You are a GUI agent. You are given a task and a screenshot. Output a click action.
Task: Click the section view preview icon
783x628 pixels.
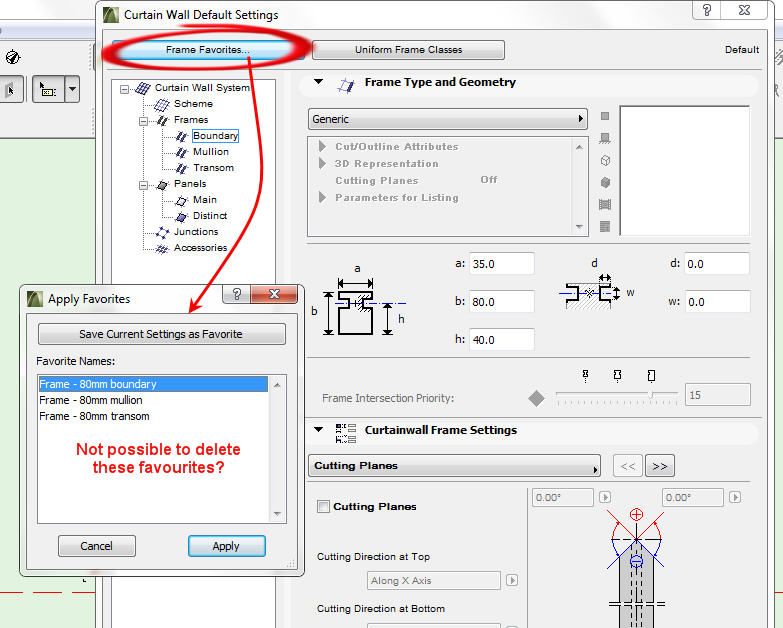(605, 204)
